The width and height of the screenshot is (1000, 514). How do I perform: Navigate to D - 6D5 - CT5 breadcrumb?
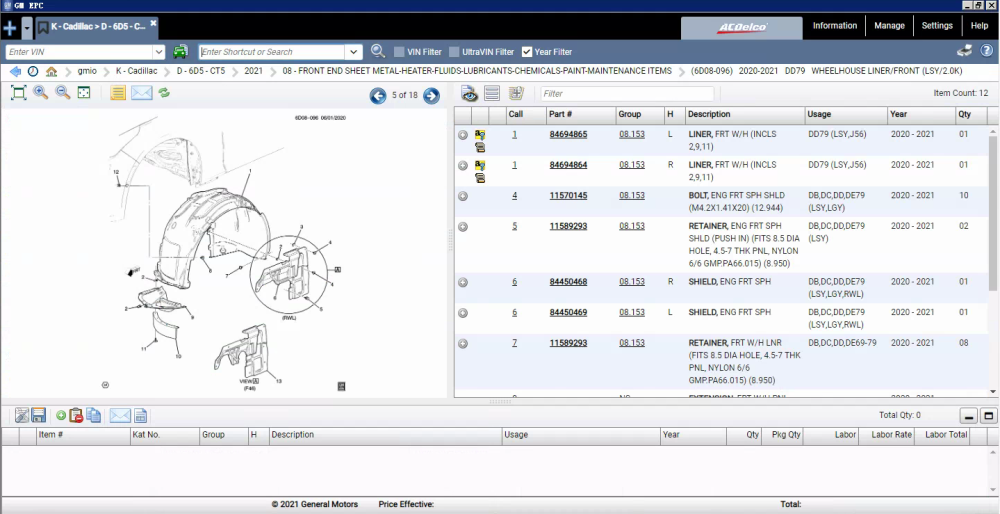pos(201,71)
